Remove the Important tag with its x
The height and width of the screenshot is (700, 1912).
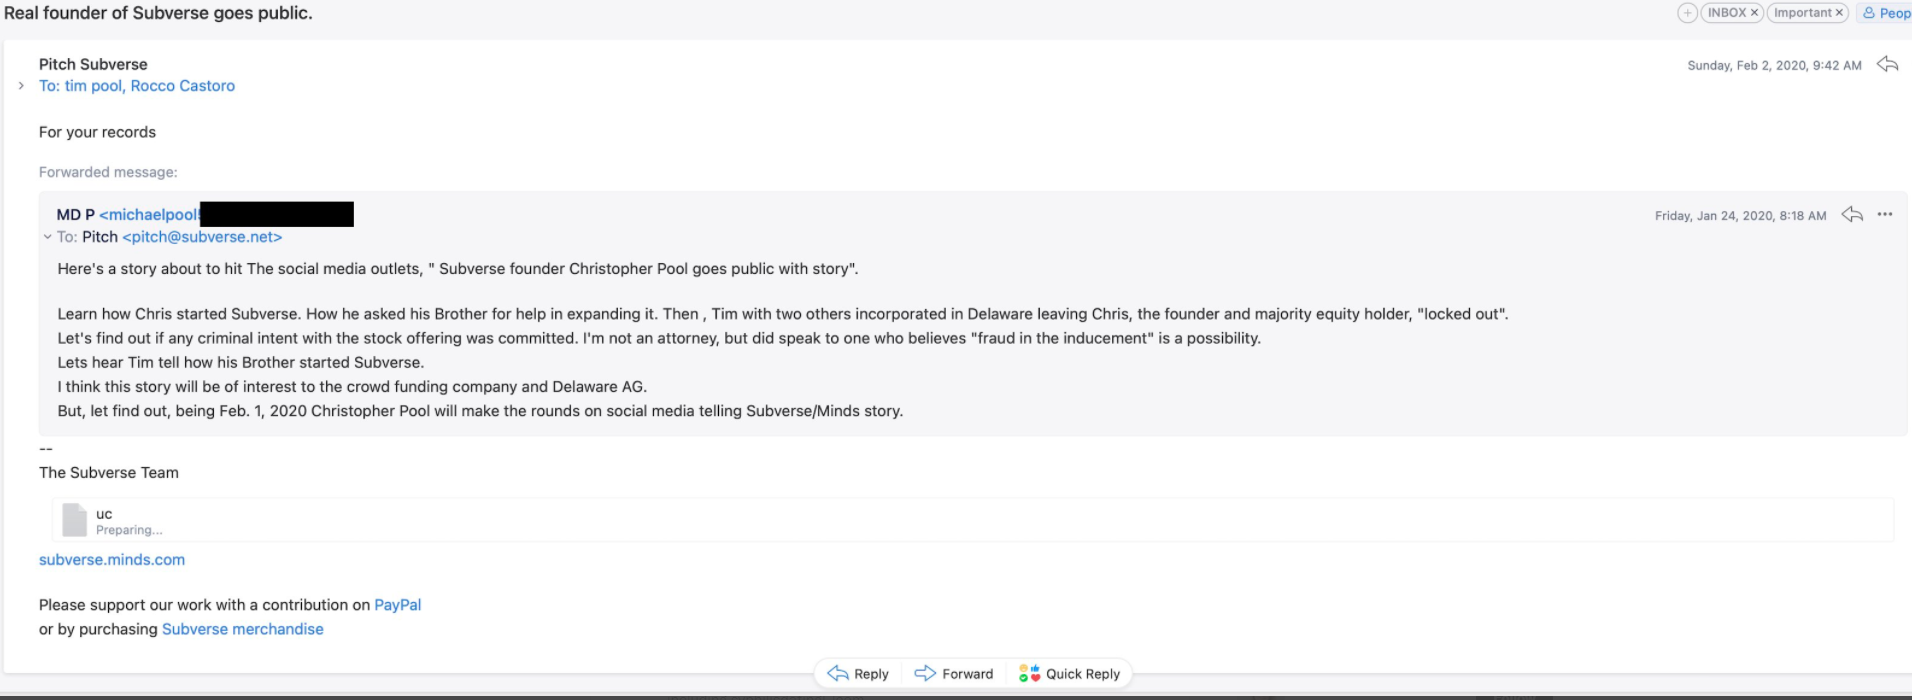coord(1838,13)
